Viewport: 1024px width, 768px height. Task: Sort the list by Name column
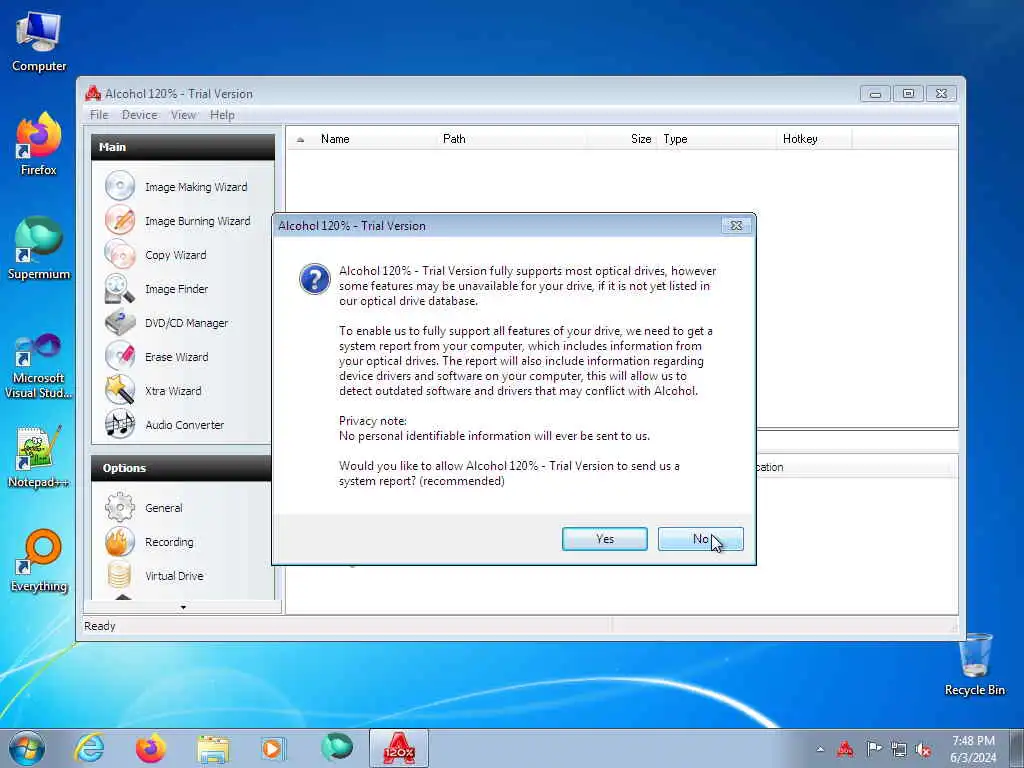[374, 138]
